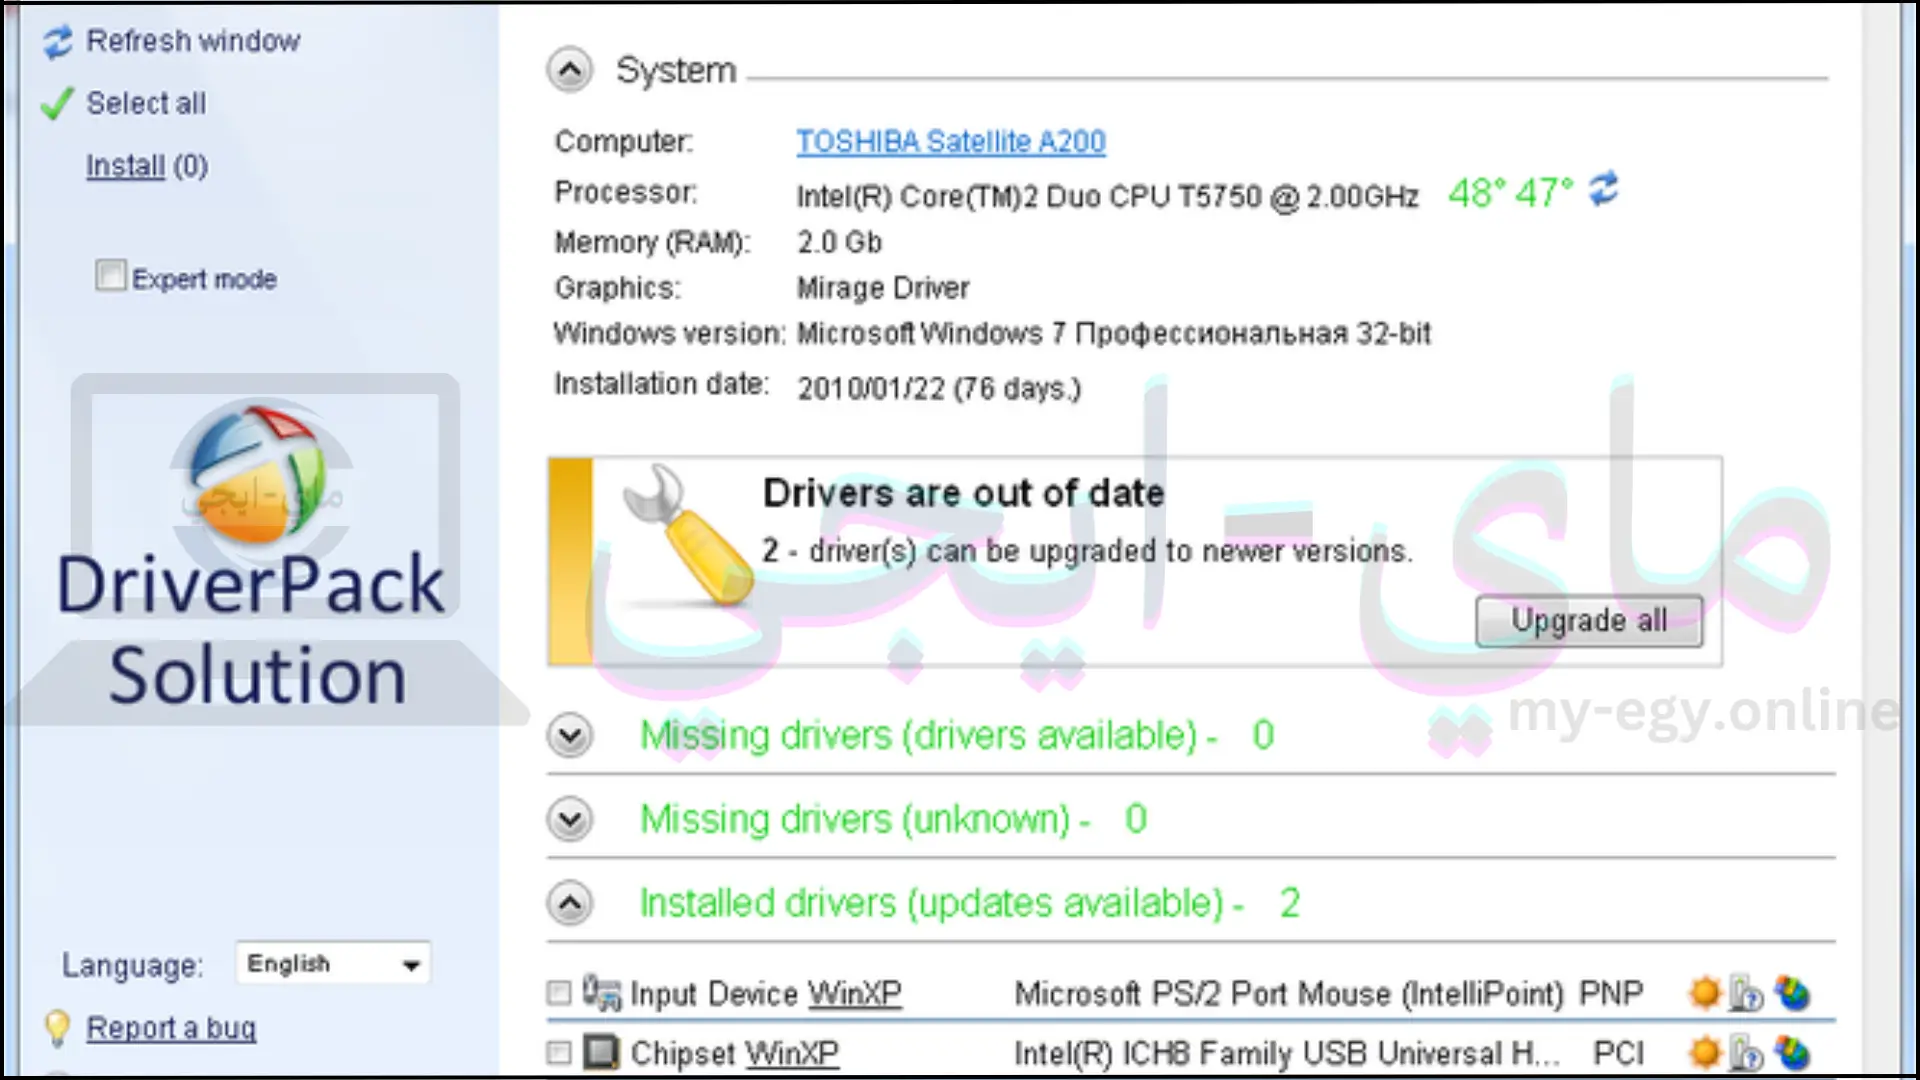
Task: Click the Input Device category icon
Action: (x=601, y=992)
